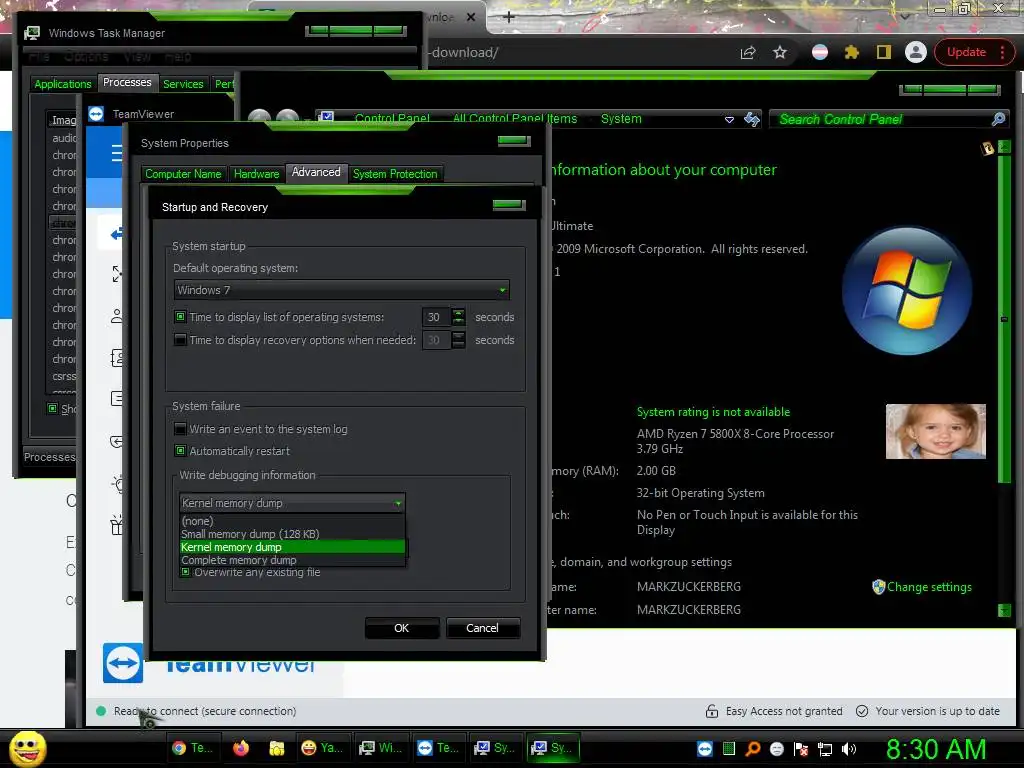Open the Yahoo taskbar button
This screenshot has width=1024, height=768.
point(323,748)
